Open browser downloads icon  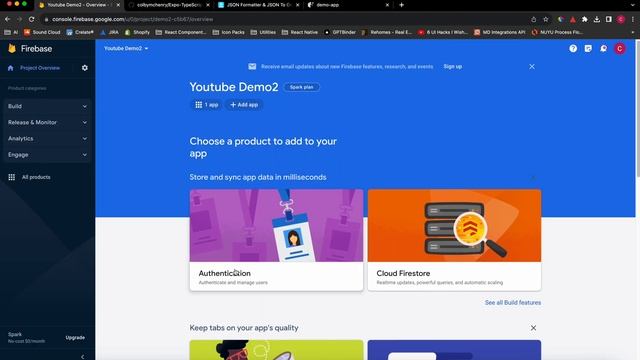(597, 19)
